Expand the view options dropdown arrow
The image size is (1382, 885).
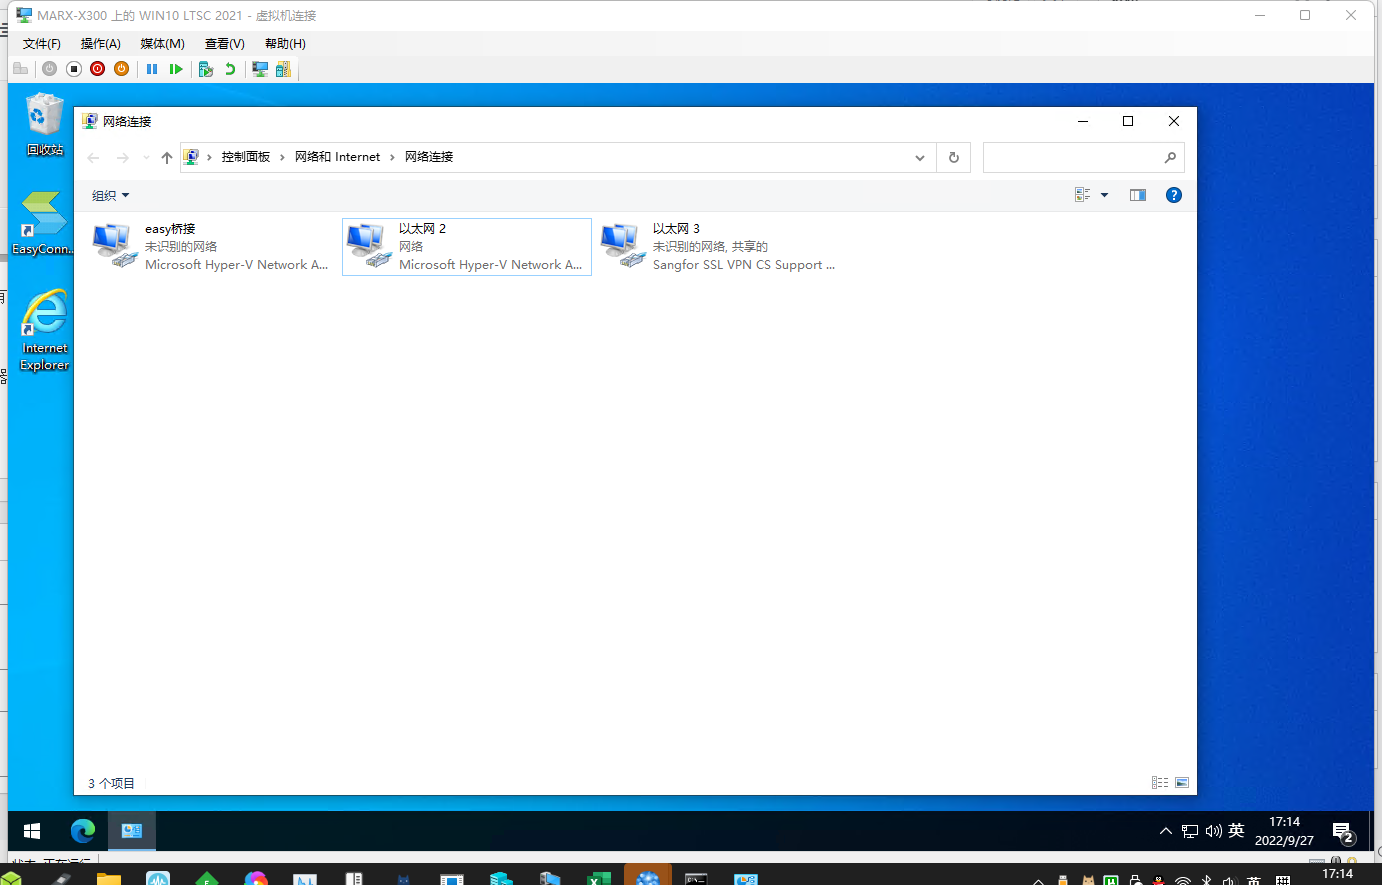[x=1104, y=195]
